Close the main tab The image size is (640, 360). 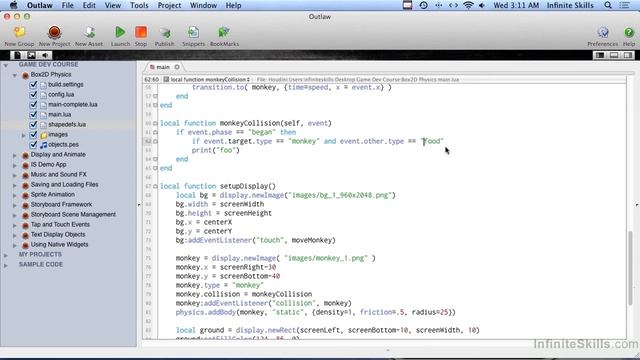pyautogui.click(x=177, y=67)
